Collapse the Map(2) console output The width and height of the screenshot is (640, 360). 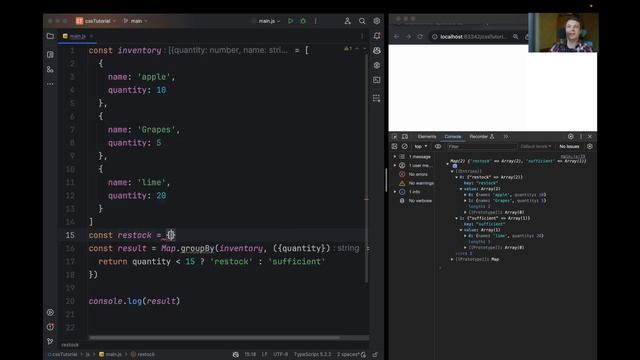(447, 164)
